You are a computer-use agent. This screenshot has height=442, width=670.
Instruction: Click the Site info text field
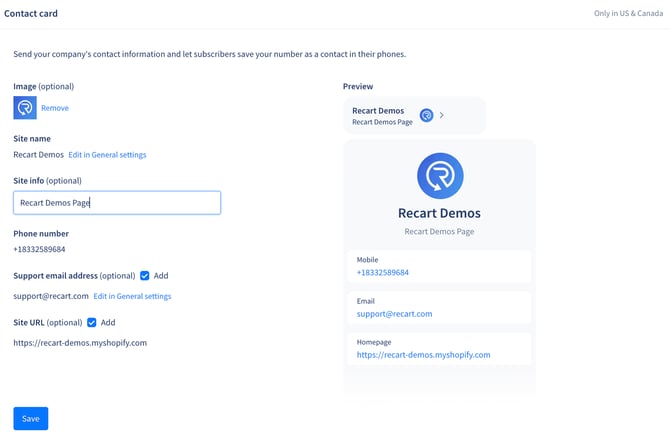(117, 203)
